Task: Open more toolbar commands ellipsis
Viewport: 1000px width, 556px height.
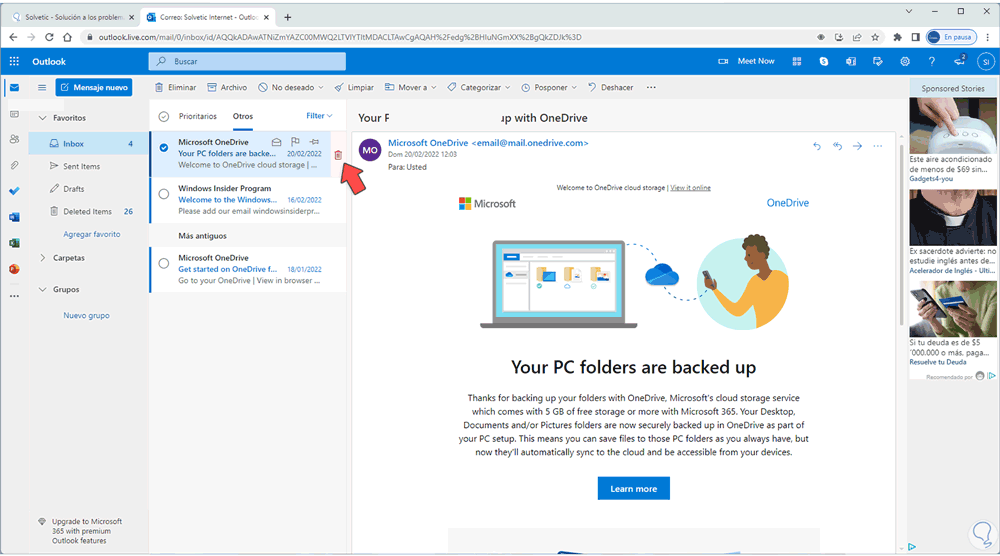Action: 651,87
